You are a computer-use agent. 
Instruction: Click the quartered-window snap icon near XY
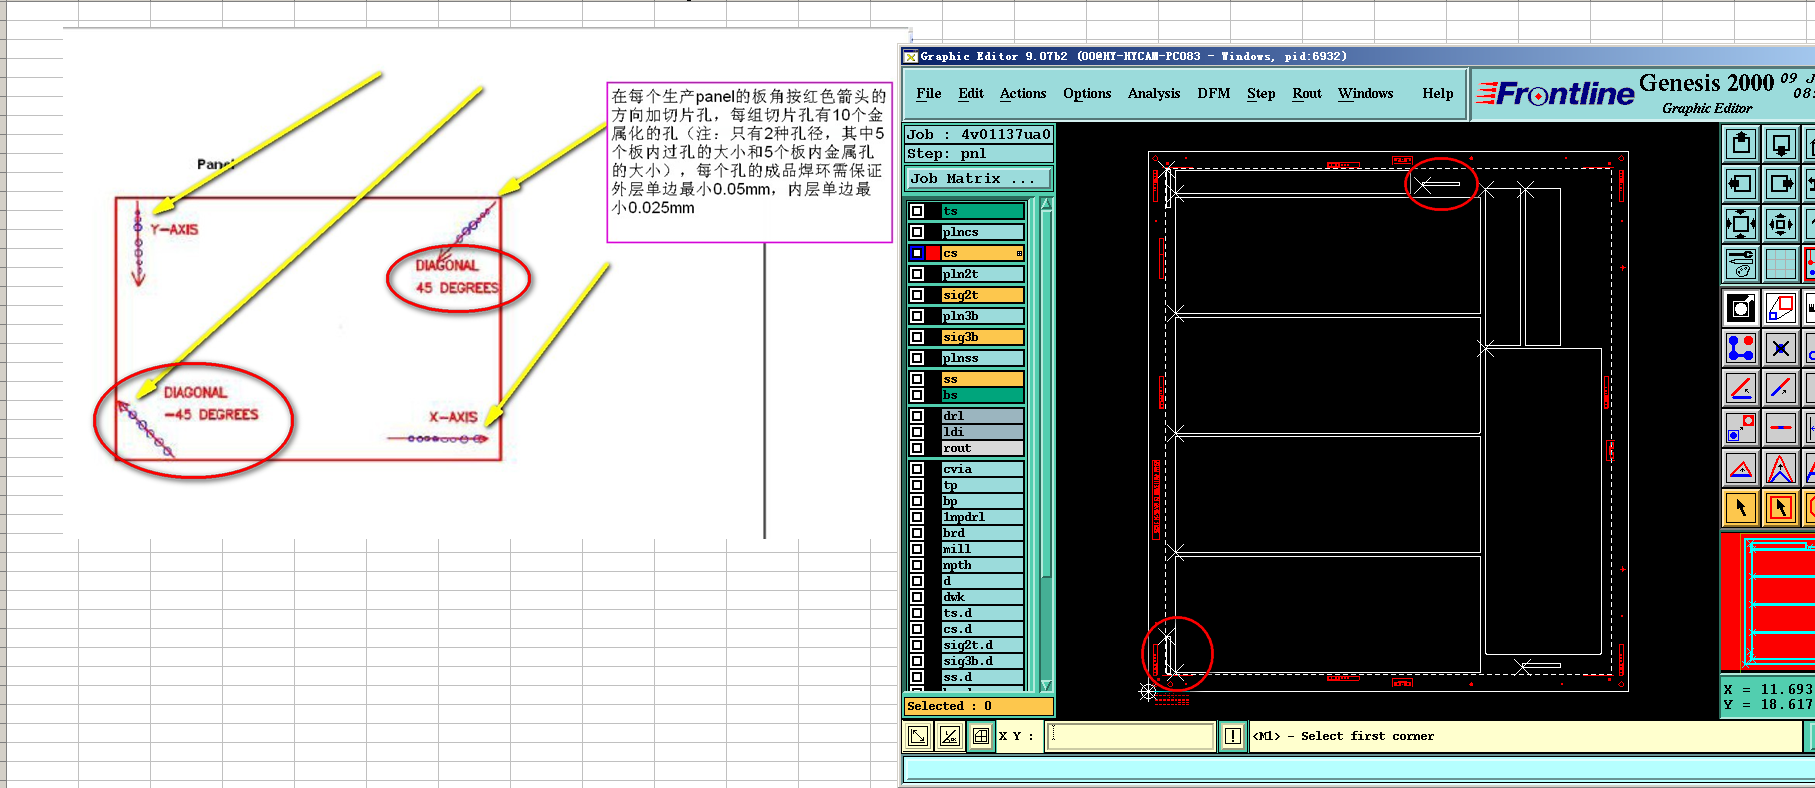pyautogui.click(x=981, y=737)
